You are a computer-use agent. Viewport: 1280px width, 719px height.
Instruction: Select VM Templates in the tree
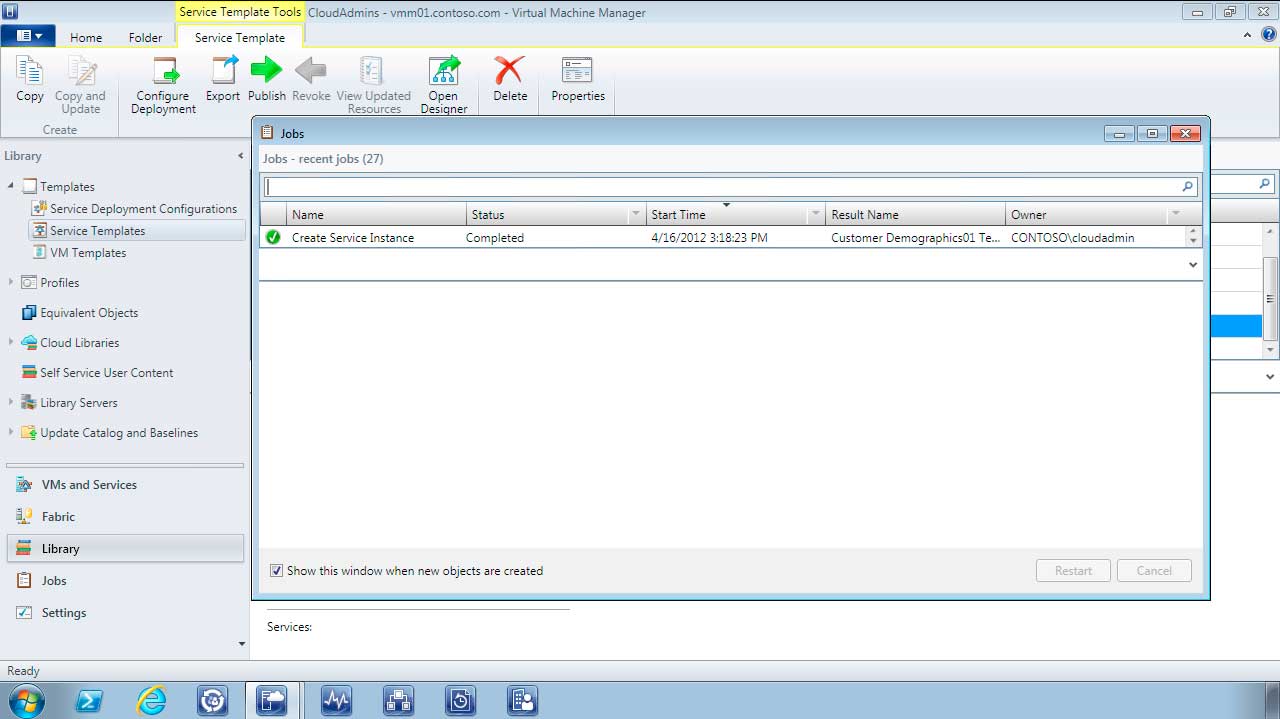88,253
